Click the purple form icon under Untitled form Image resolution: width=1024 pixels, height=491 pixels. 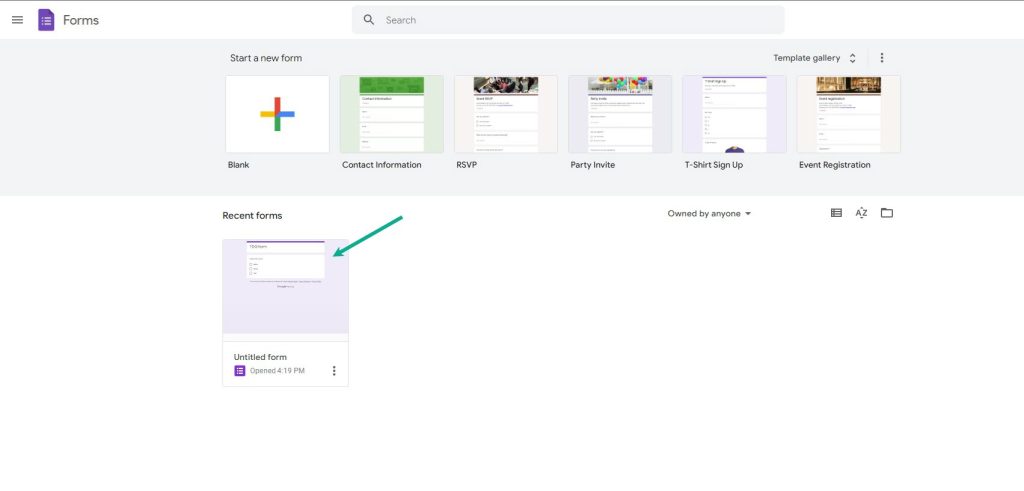click(x=240, y=371)
